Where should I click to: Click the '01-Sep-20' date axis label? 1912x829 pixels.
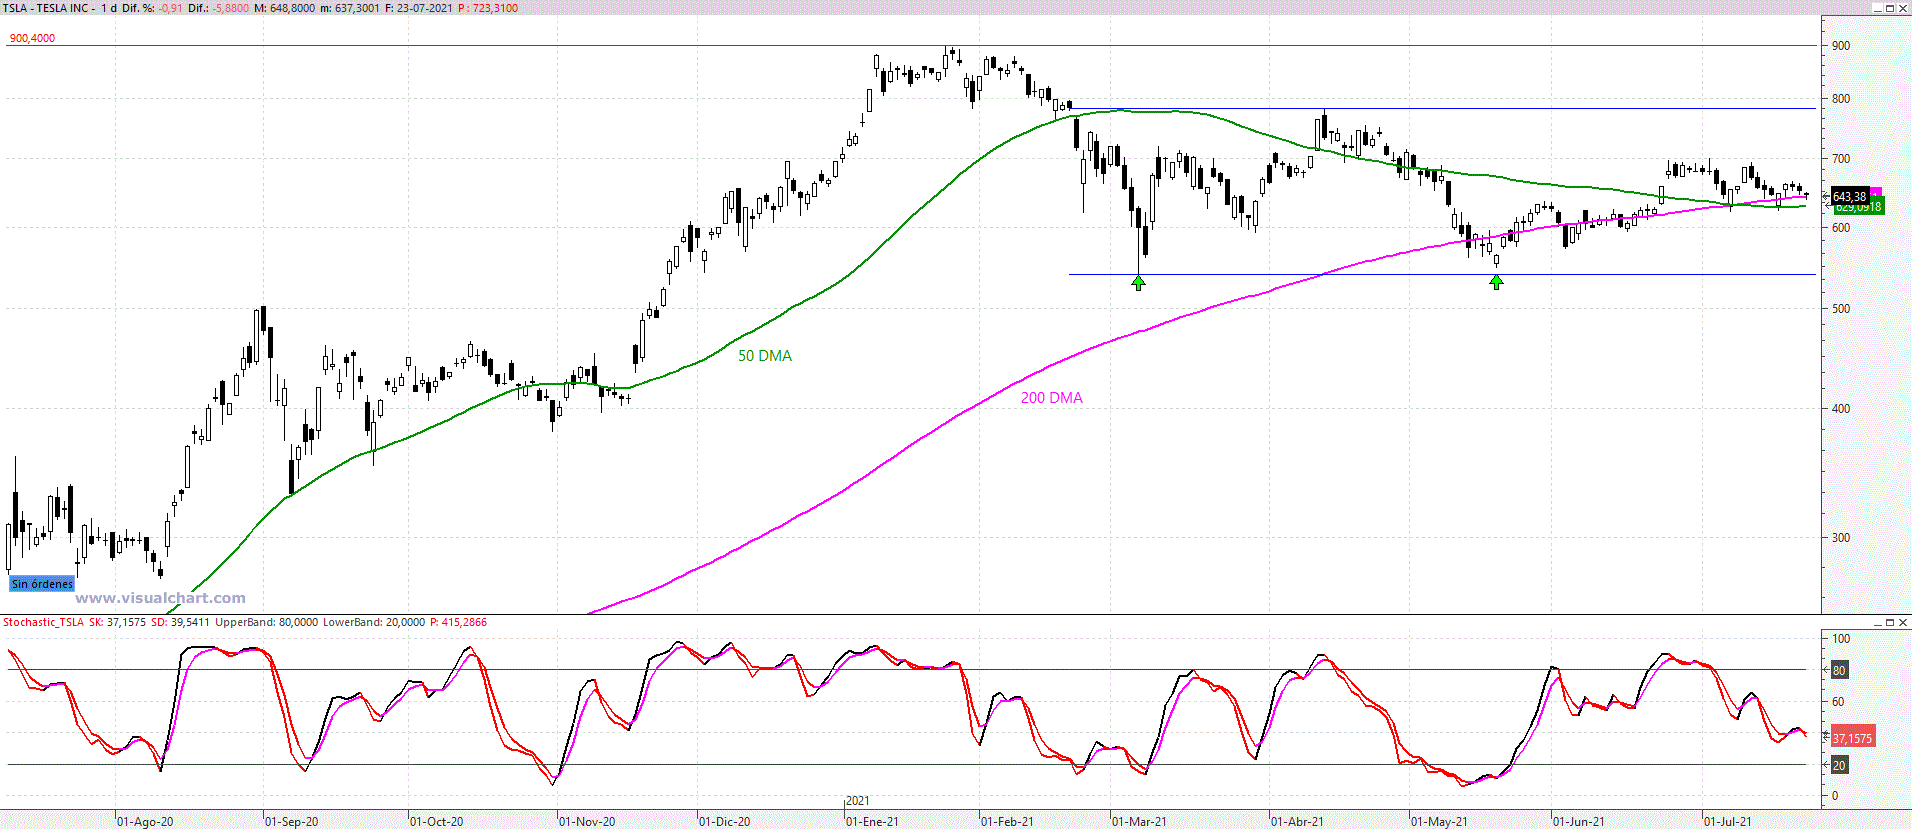[292, 822]
